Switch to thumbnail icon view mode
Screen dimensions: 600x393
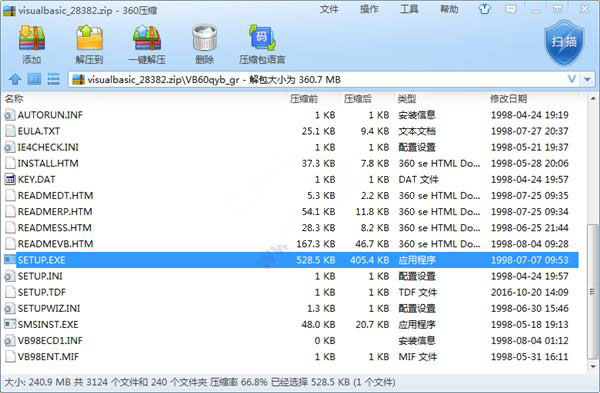coord(34,79)
